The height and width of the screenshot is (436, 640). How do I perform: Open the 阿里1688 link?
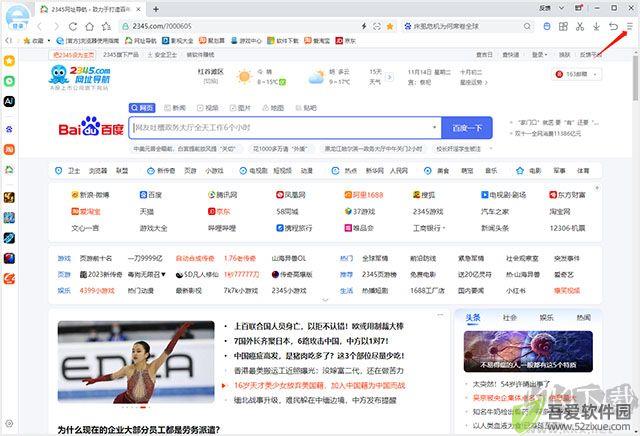tap(364, 195)
